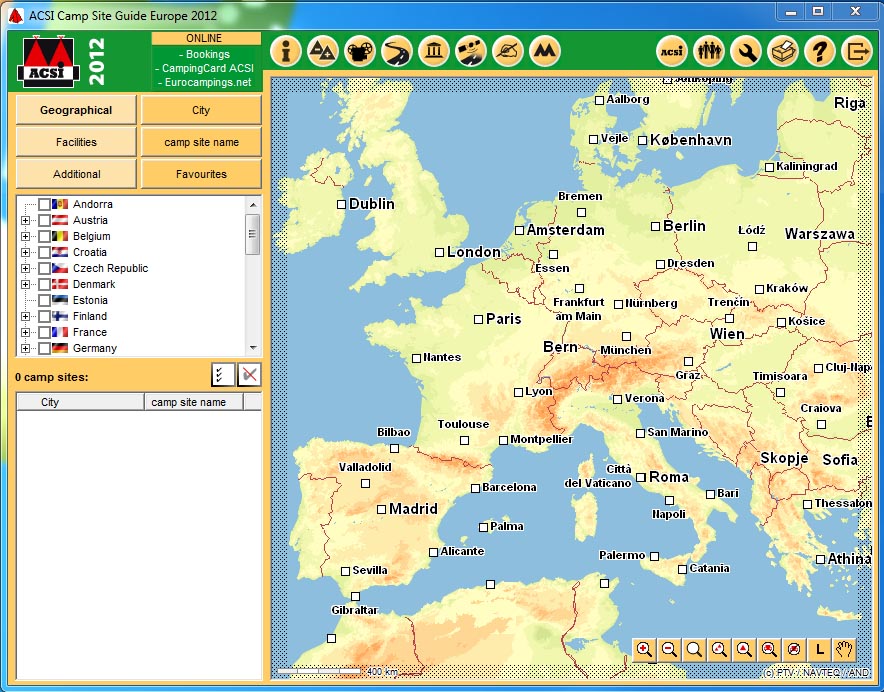Expand the Czech Republic tree node
Screen dimensions: 884x692
[25, 268]
